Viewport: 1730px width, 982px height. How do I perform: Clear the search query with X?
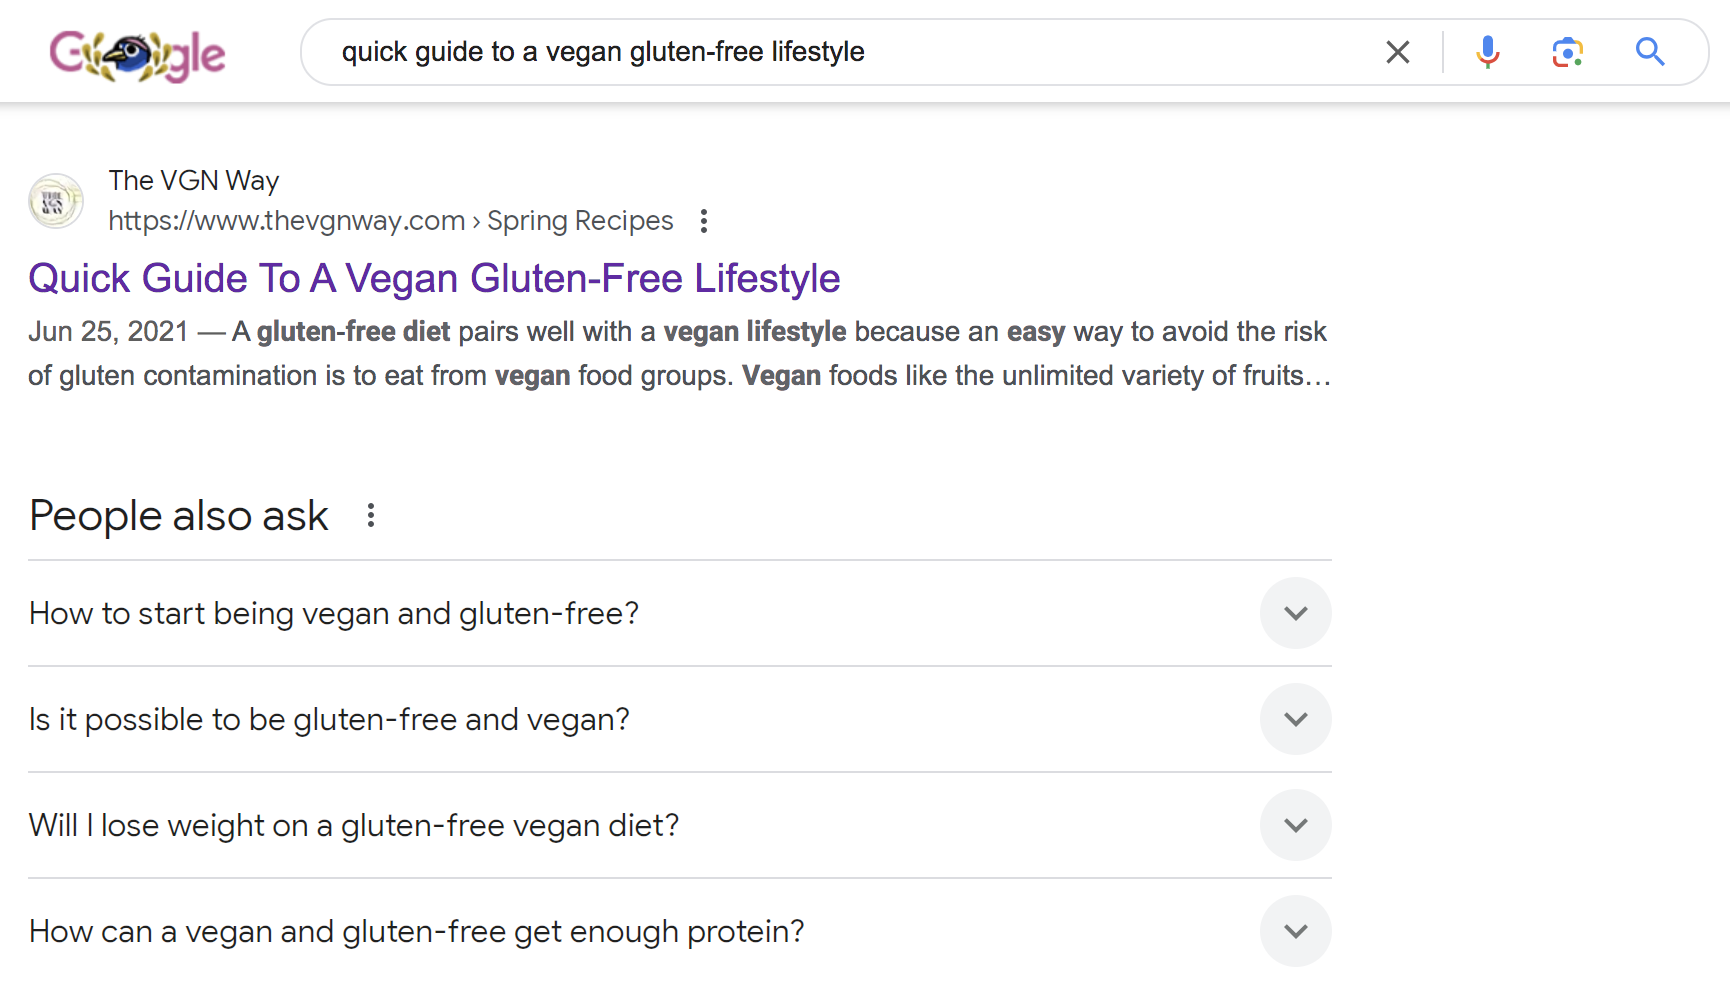[x=1398, y=52]
